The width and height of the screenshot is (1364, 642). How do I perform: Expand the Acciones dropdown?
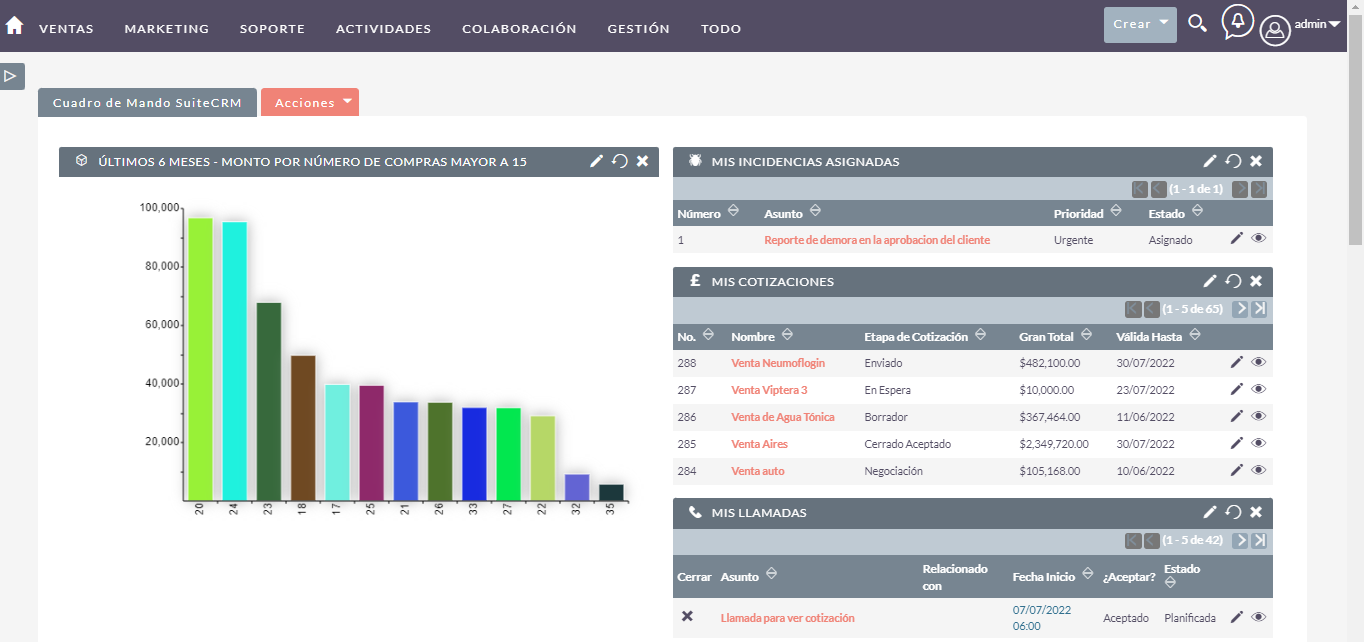click(310, 102)
